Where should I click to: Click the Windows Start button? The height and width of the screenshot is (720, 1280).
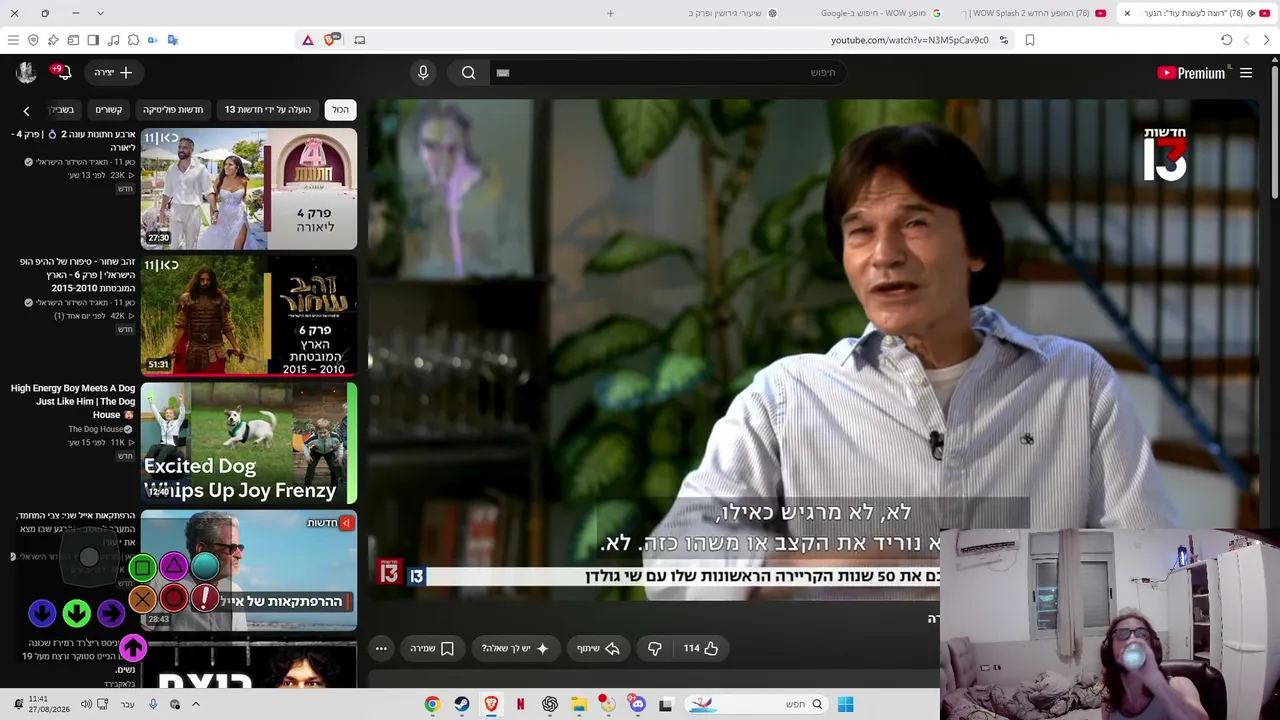point(845,704)
